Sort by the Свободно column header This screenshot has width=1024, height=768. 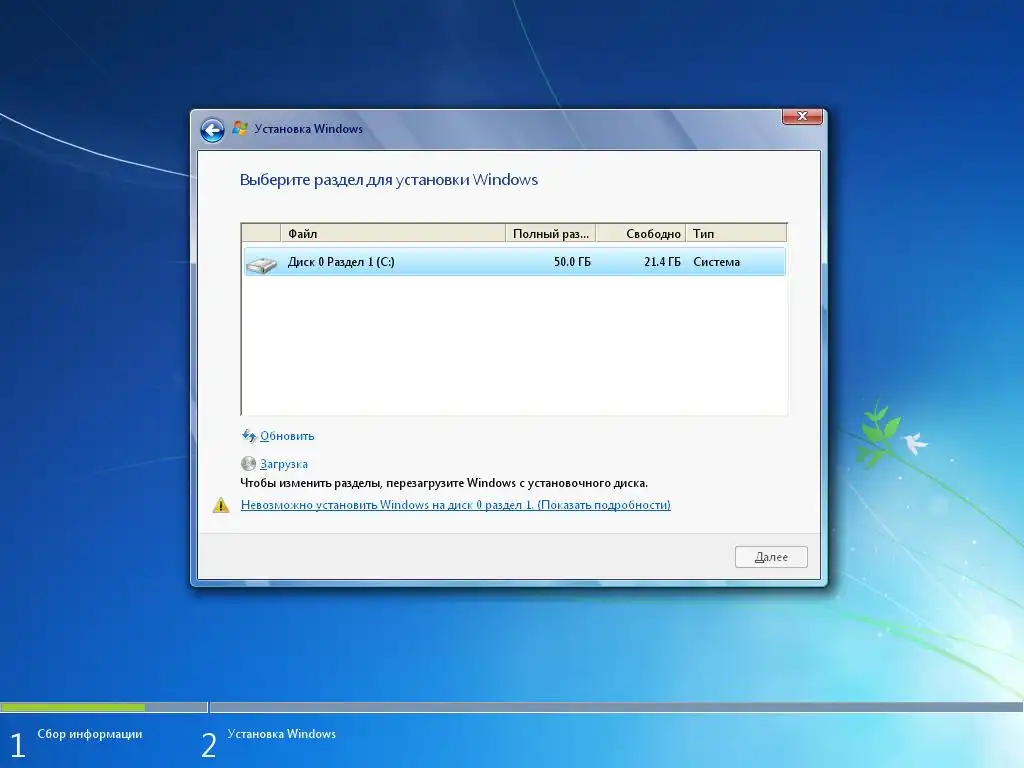pos(641,233)
